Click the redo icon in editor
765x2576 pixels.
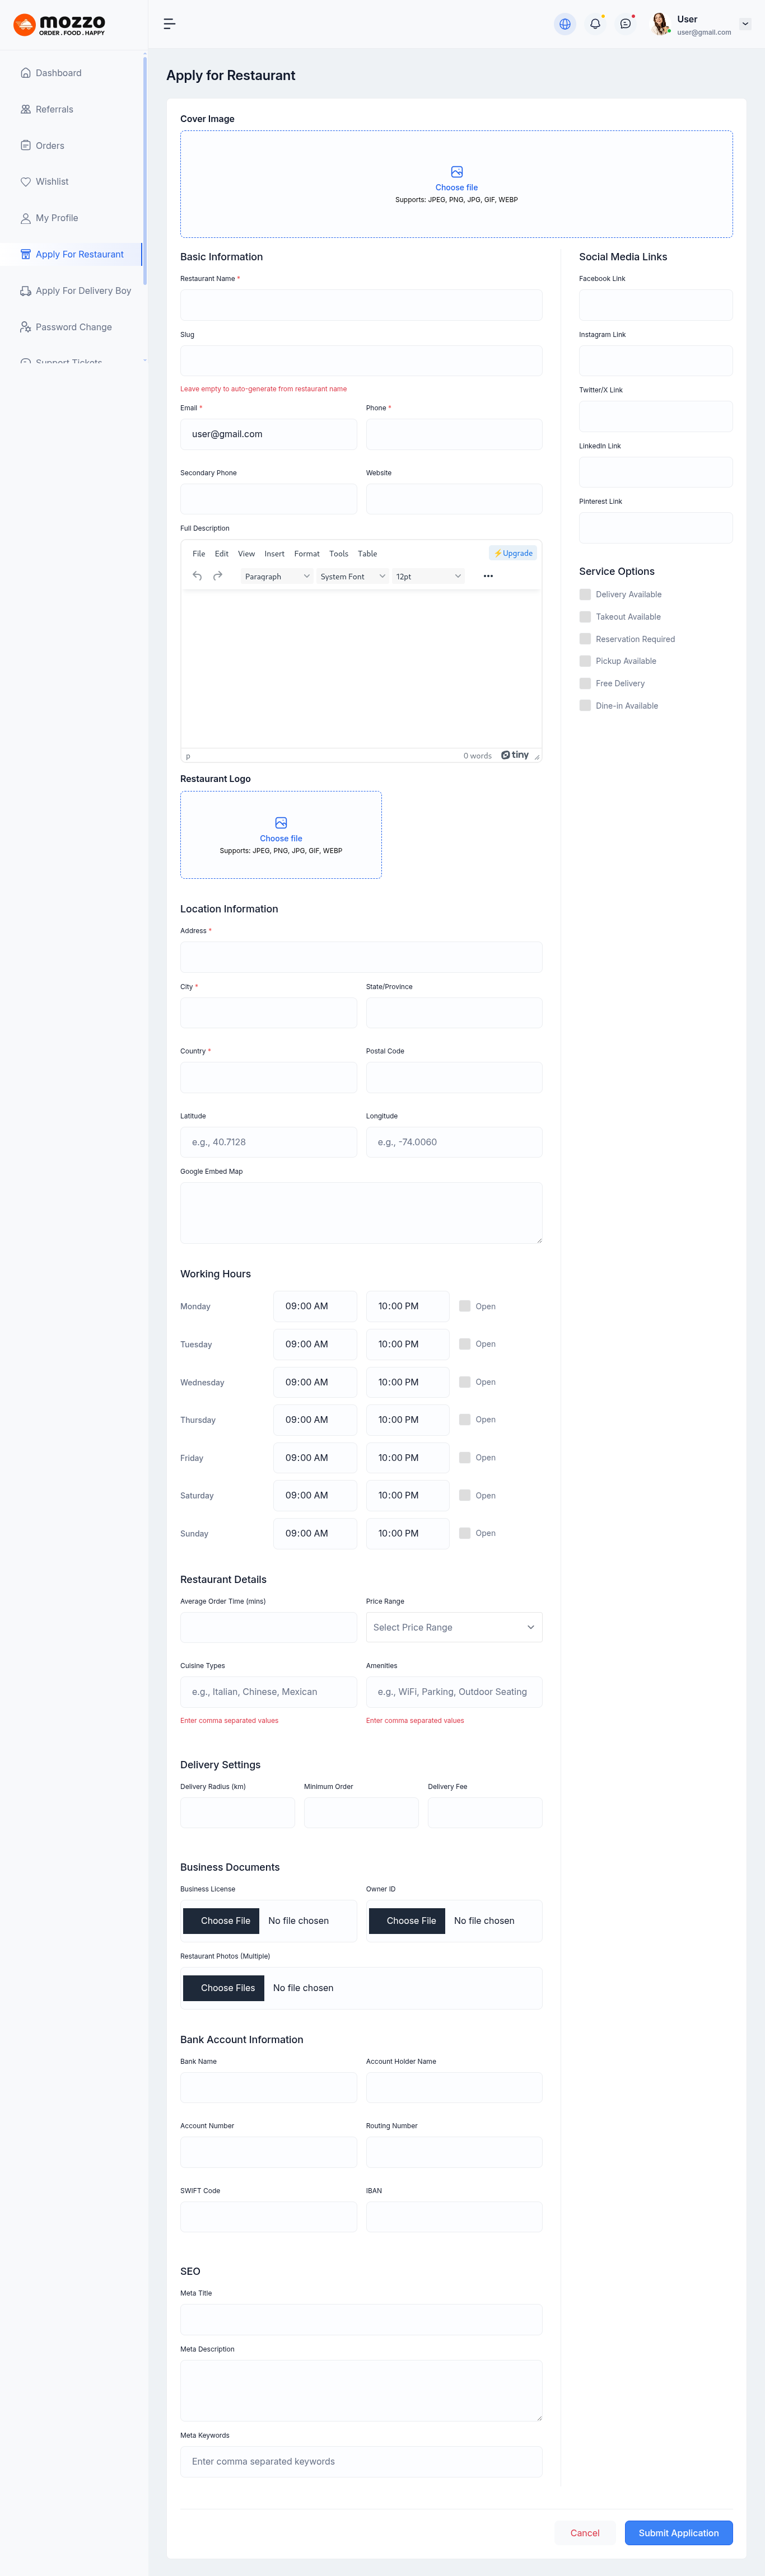pyautogui.click(x=218, y=576)
